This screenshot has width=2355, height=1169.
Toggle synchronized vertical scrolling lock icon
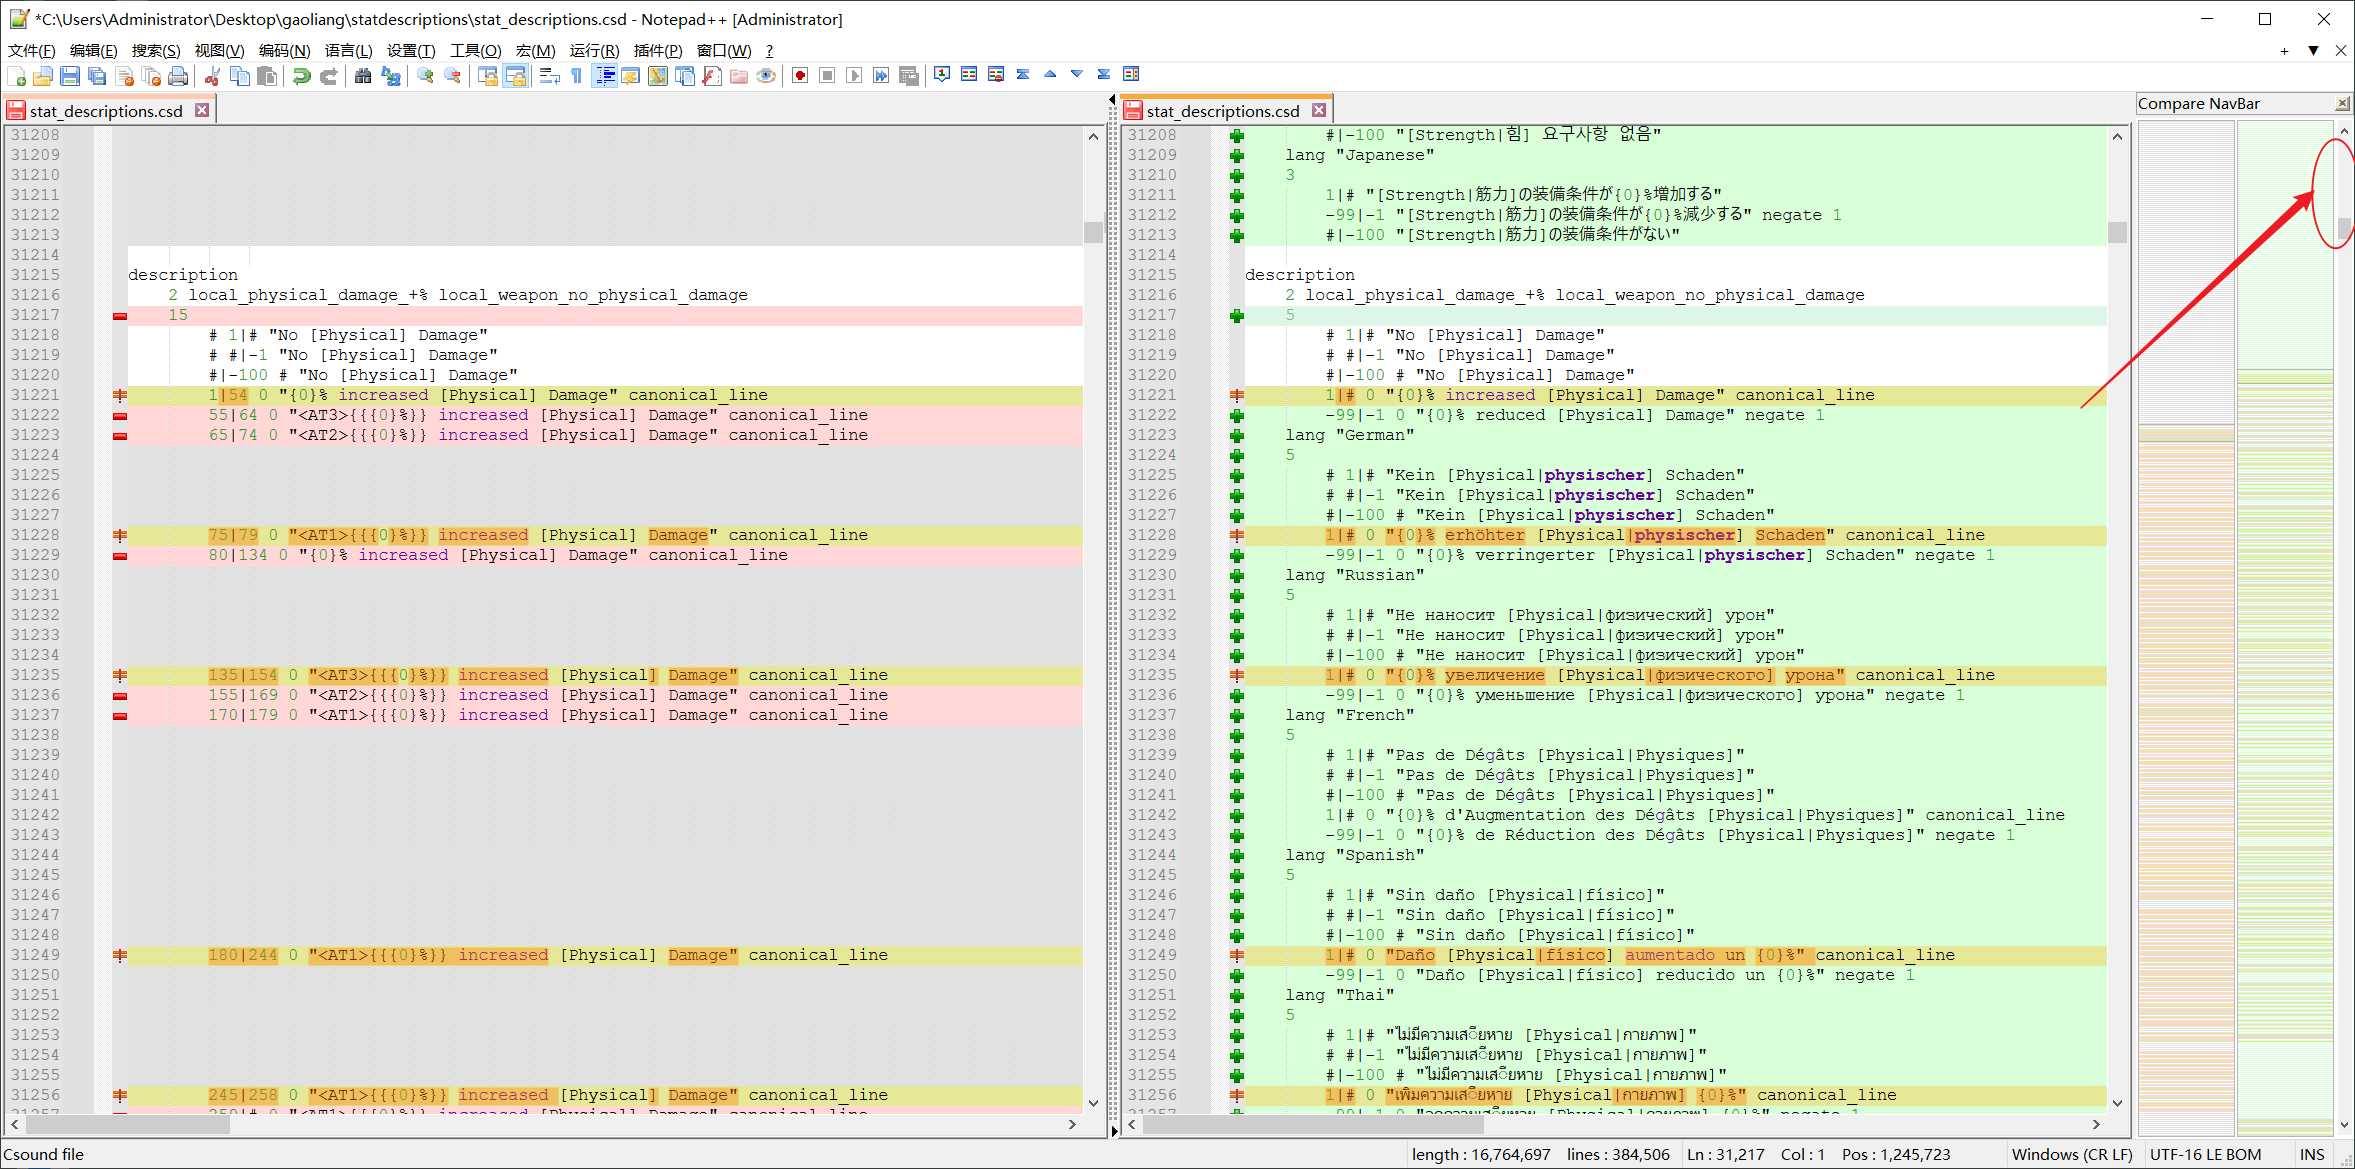pos(488,76)
